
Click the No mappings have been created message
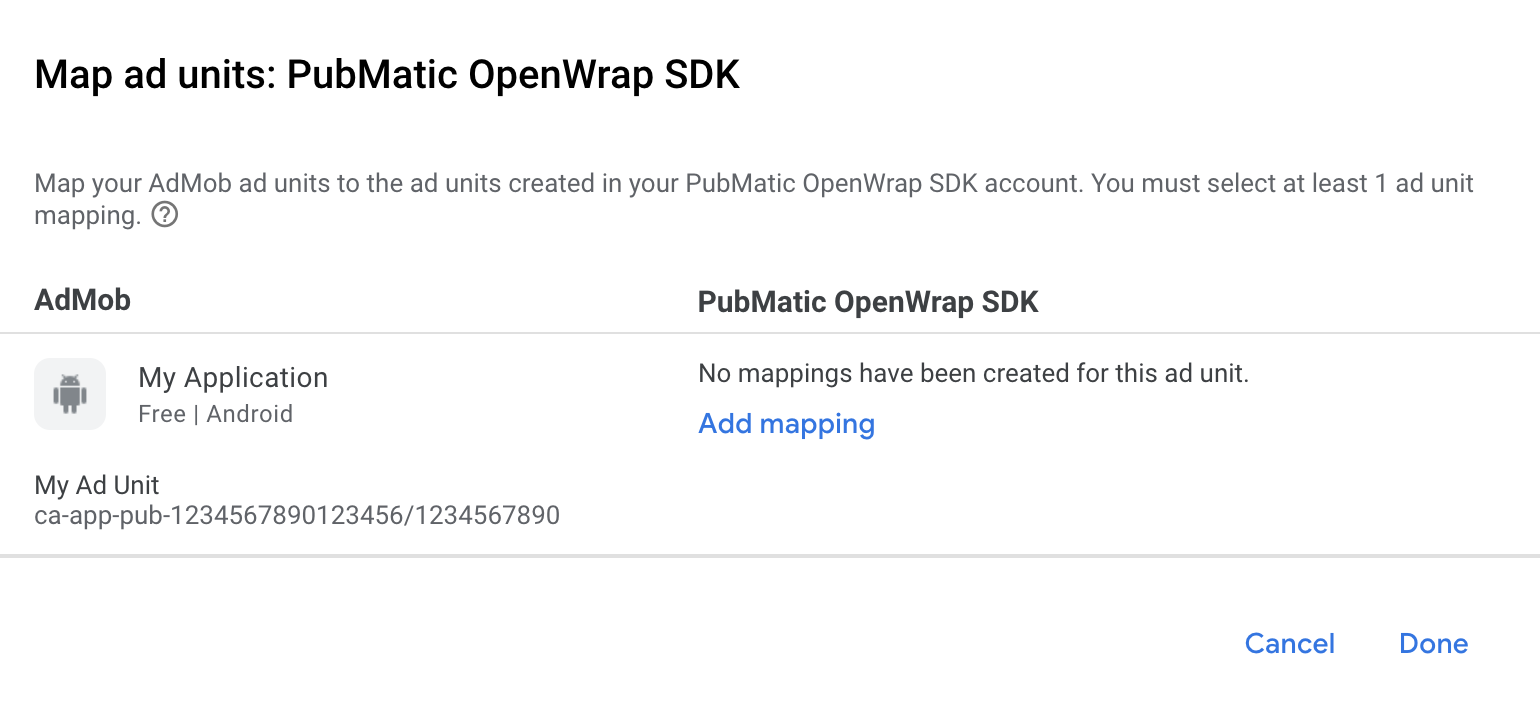click(x=973, y=374)
